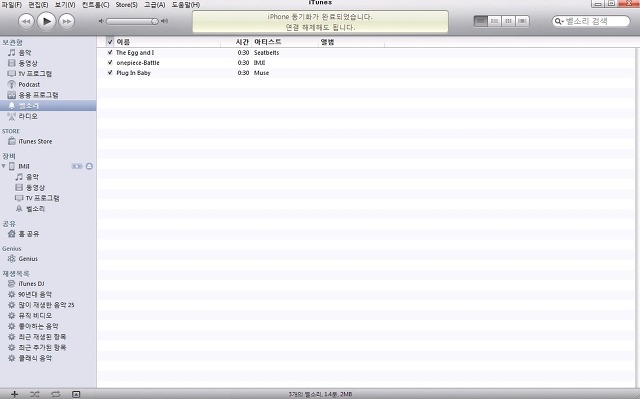Select The Egg and I track name

pyautogui.click(x=135, y=53)
